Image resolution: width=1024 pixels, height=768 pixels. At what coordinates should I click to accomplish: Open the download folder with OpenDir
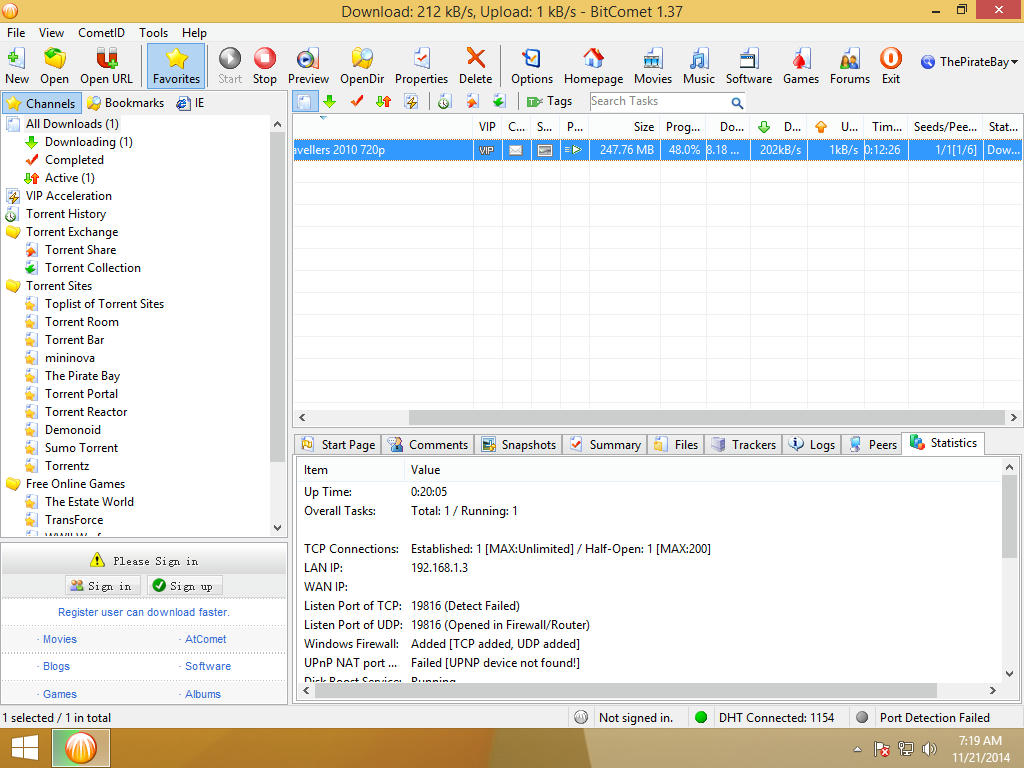tap(362, 66)
